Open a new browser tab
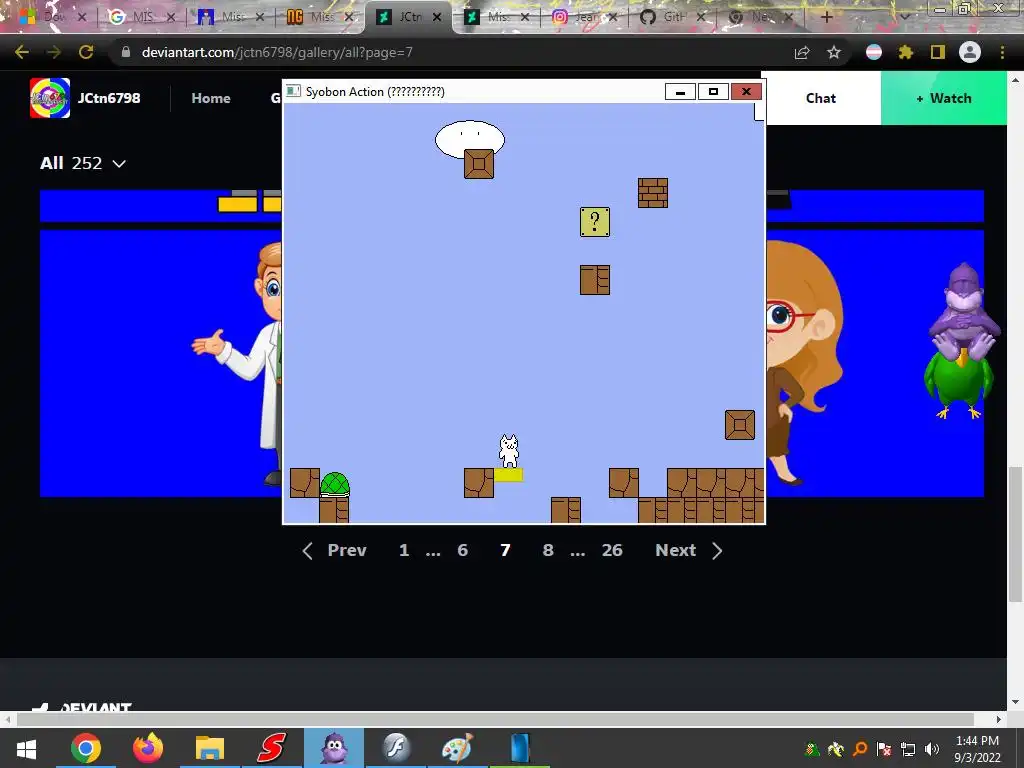Image resolution: width=1024 pixels, height=768 pixels. click(x=826, y=17)
